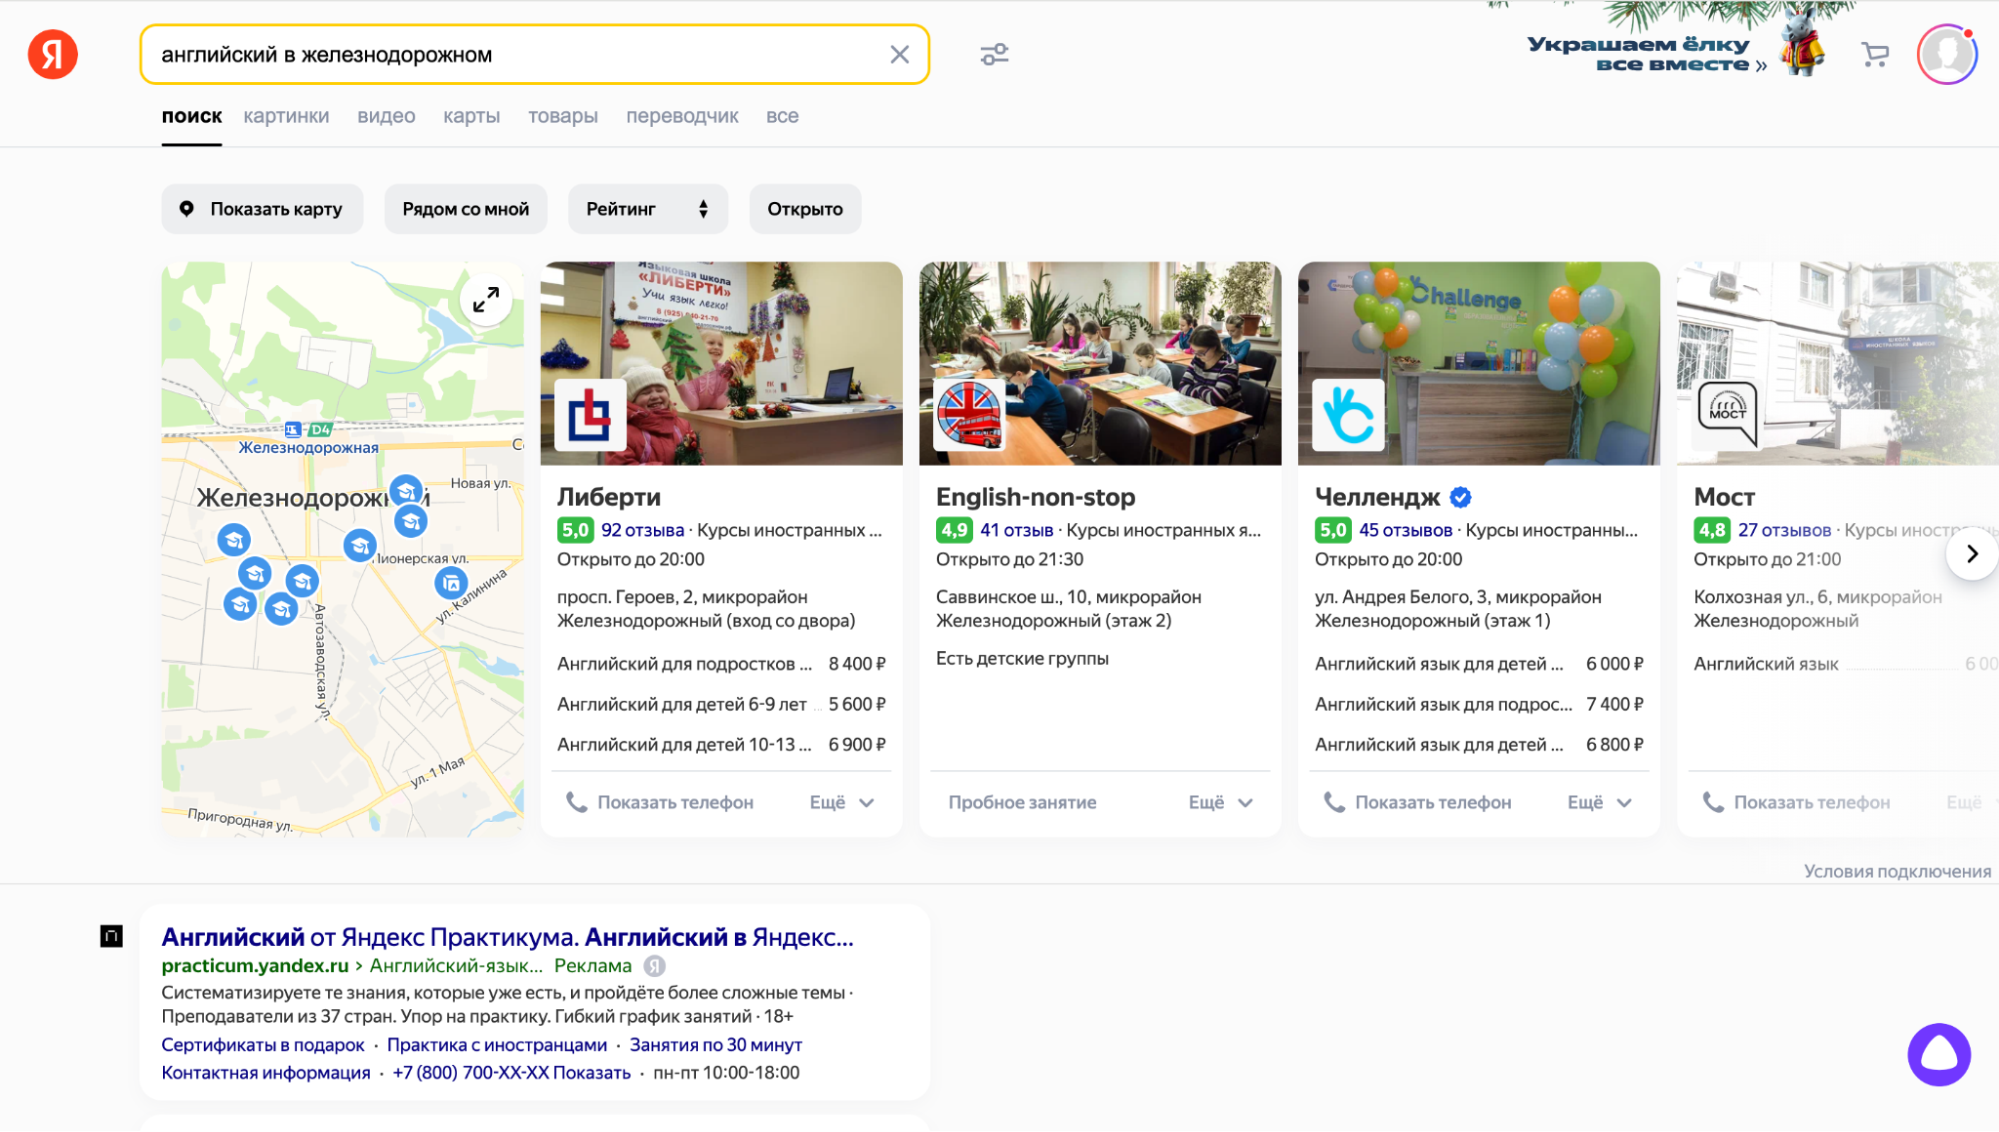
Task: Click Челлендж verified checkmark badge
Action: pyautogui.click(x=1460, y=497)
